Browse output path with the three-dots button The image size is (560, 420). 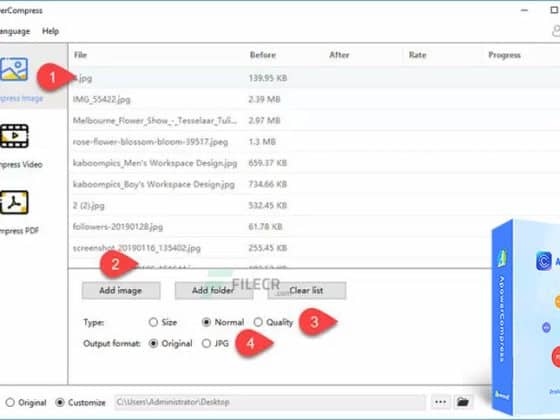(x=440, y=402)
